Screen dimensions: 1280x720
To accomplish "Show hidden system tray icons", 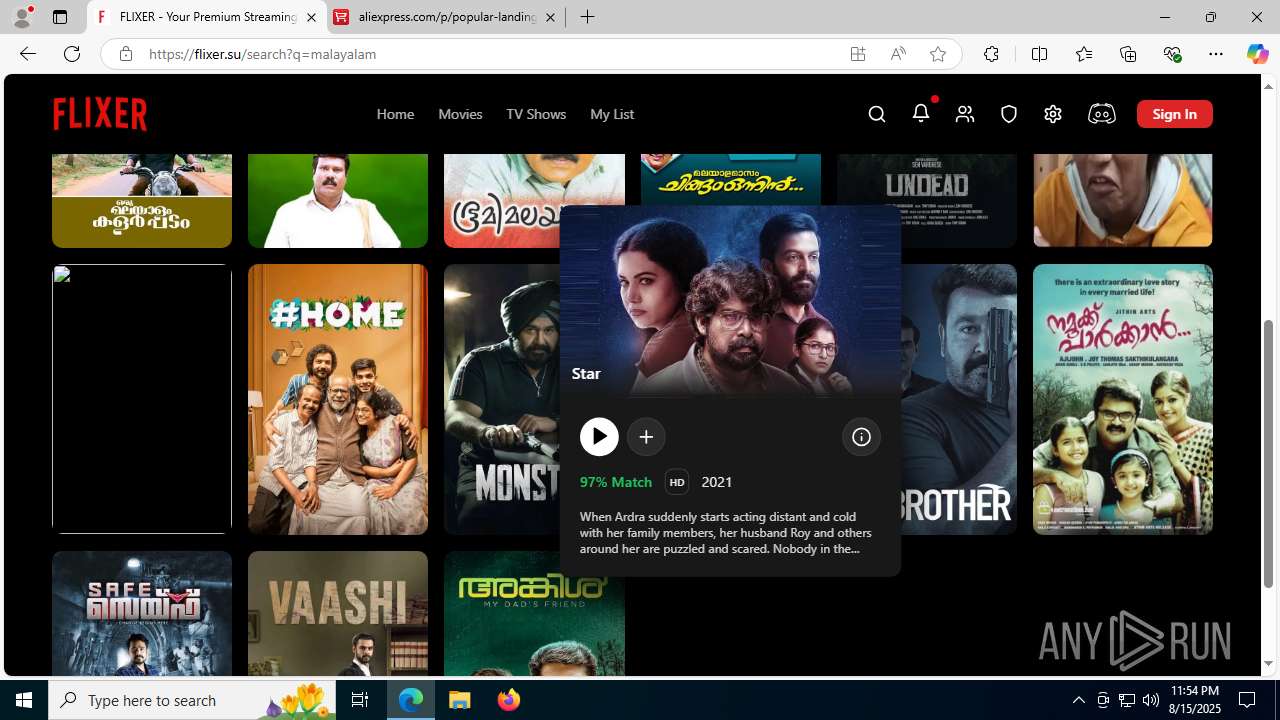I will [1078, 700].
